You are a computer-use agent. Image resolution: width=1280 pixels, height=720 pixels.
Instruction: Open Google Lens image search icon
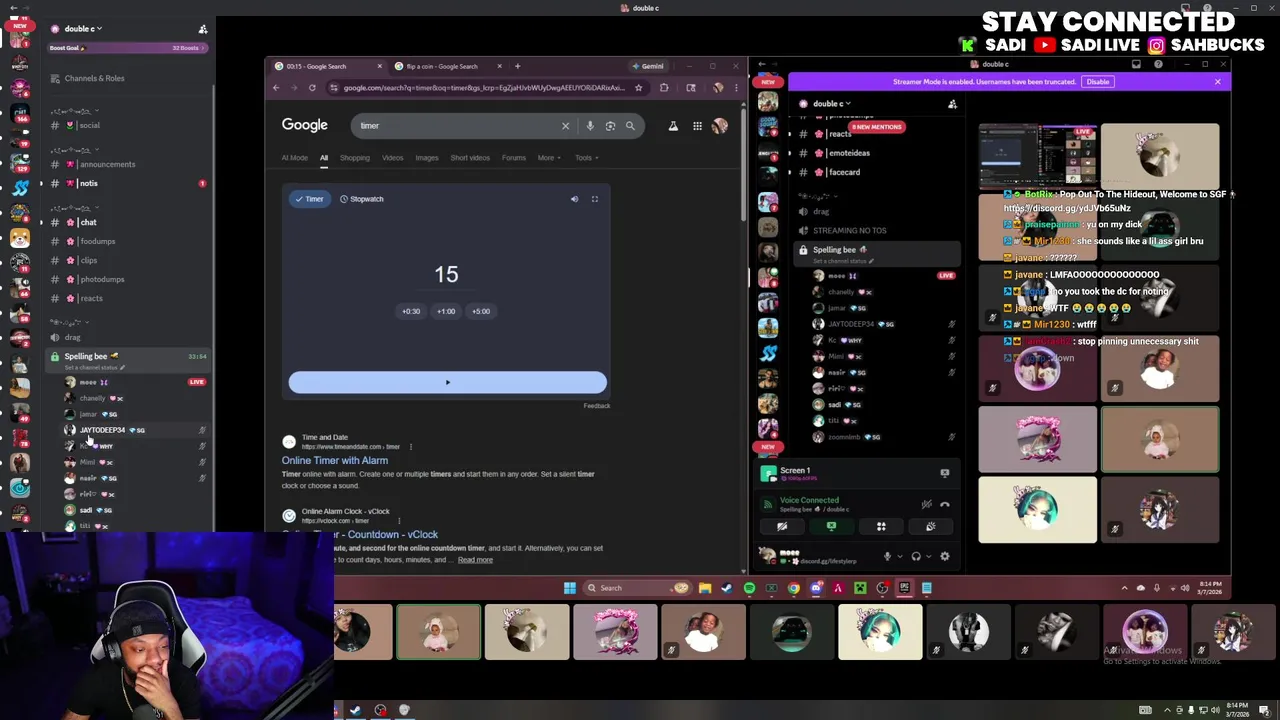pos(610,126)
